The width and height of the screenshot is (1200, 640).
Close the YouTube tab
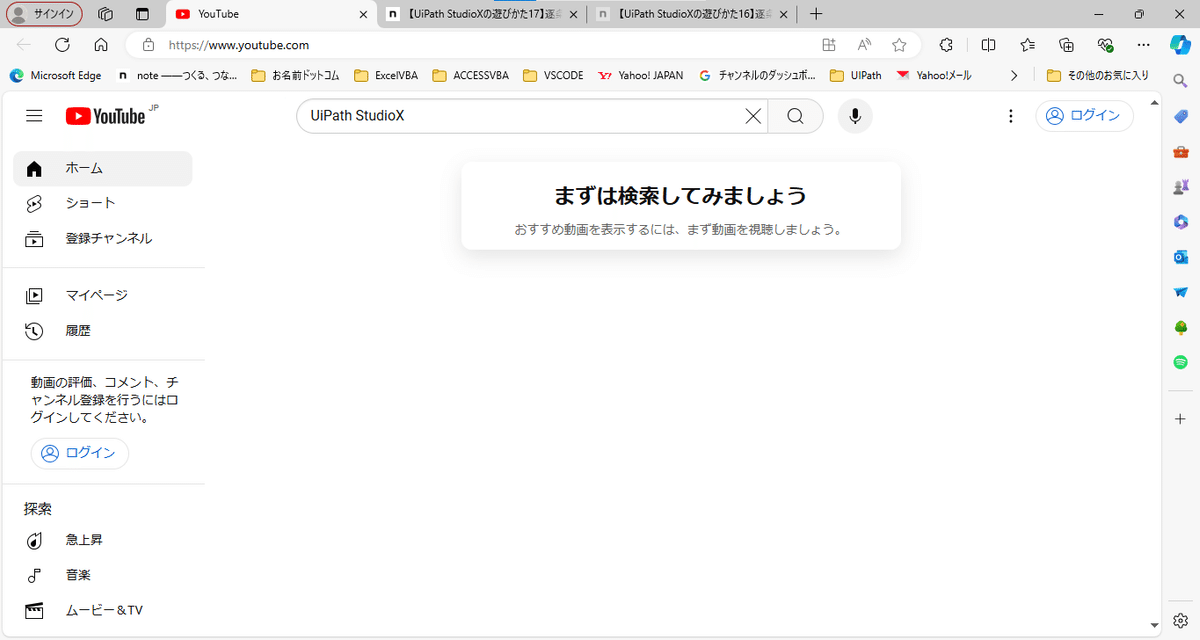363,14
